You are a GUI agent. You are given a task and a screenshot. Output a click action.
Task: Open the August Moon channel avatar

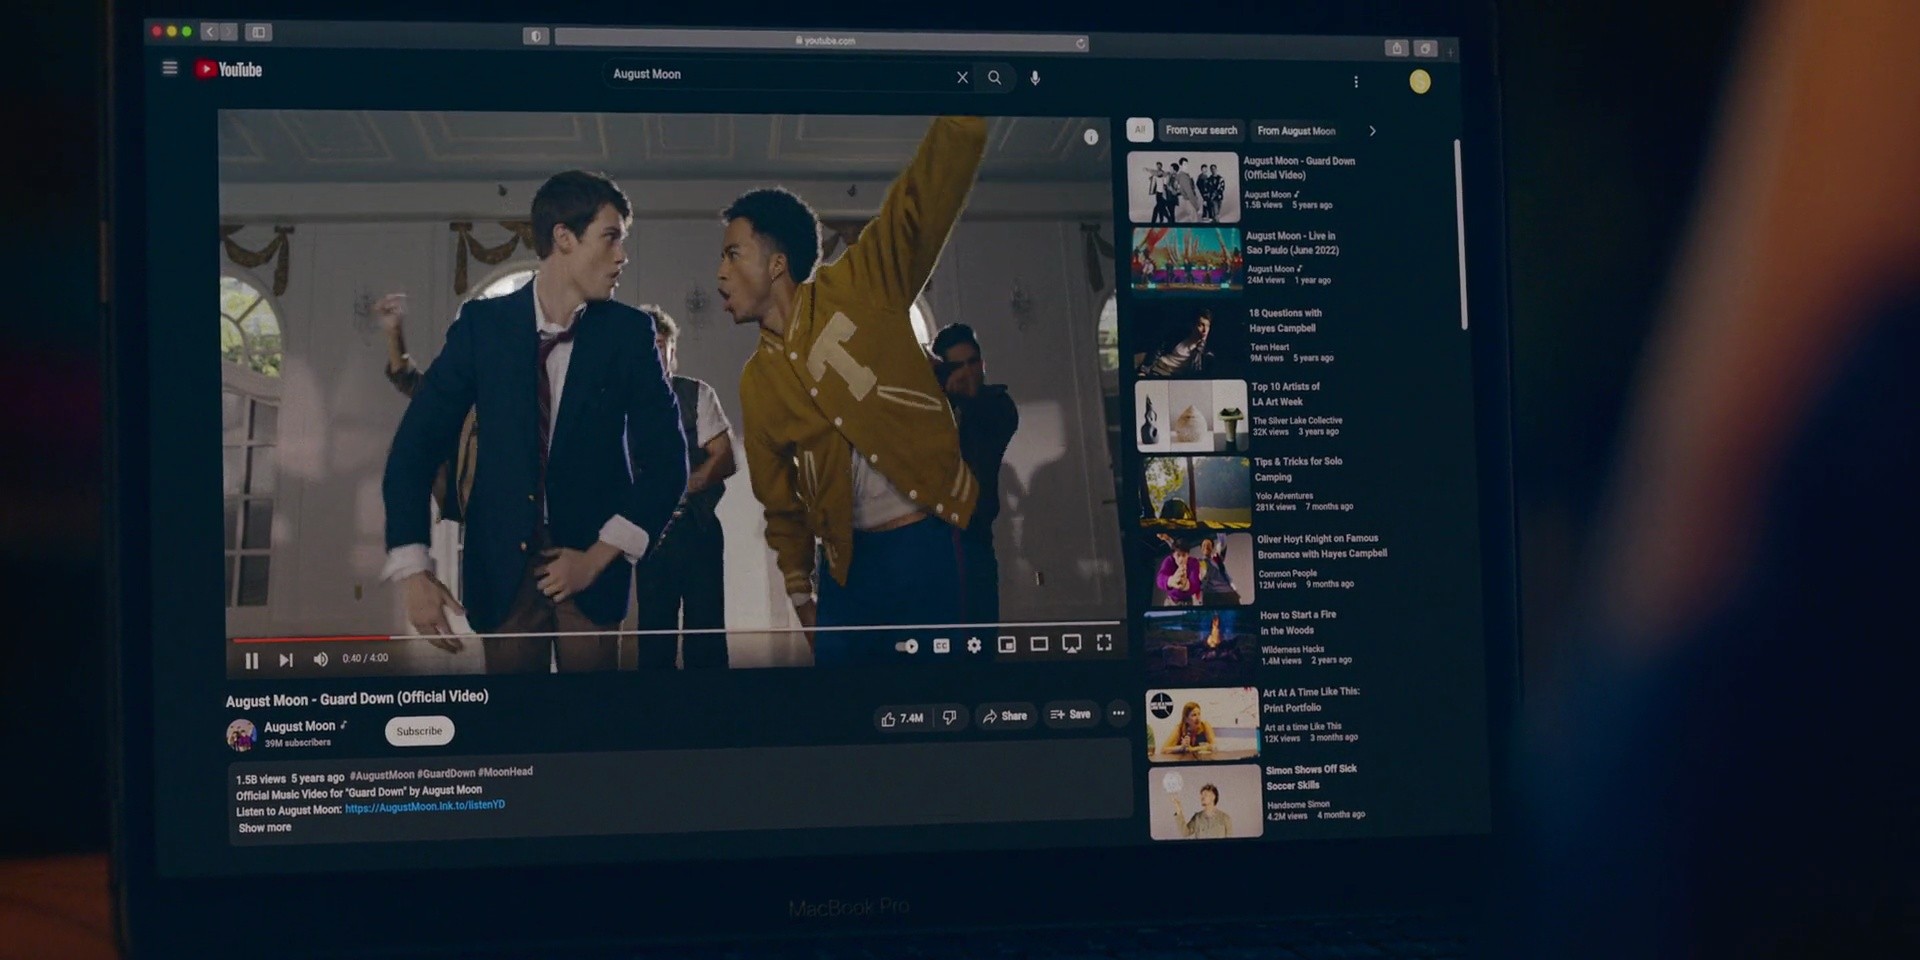tap(241, 735)
